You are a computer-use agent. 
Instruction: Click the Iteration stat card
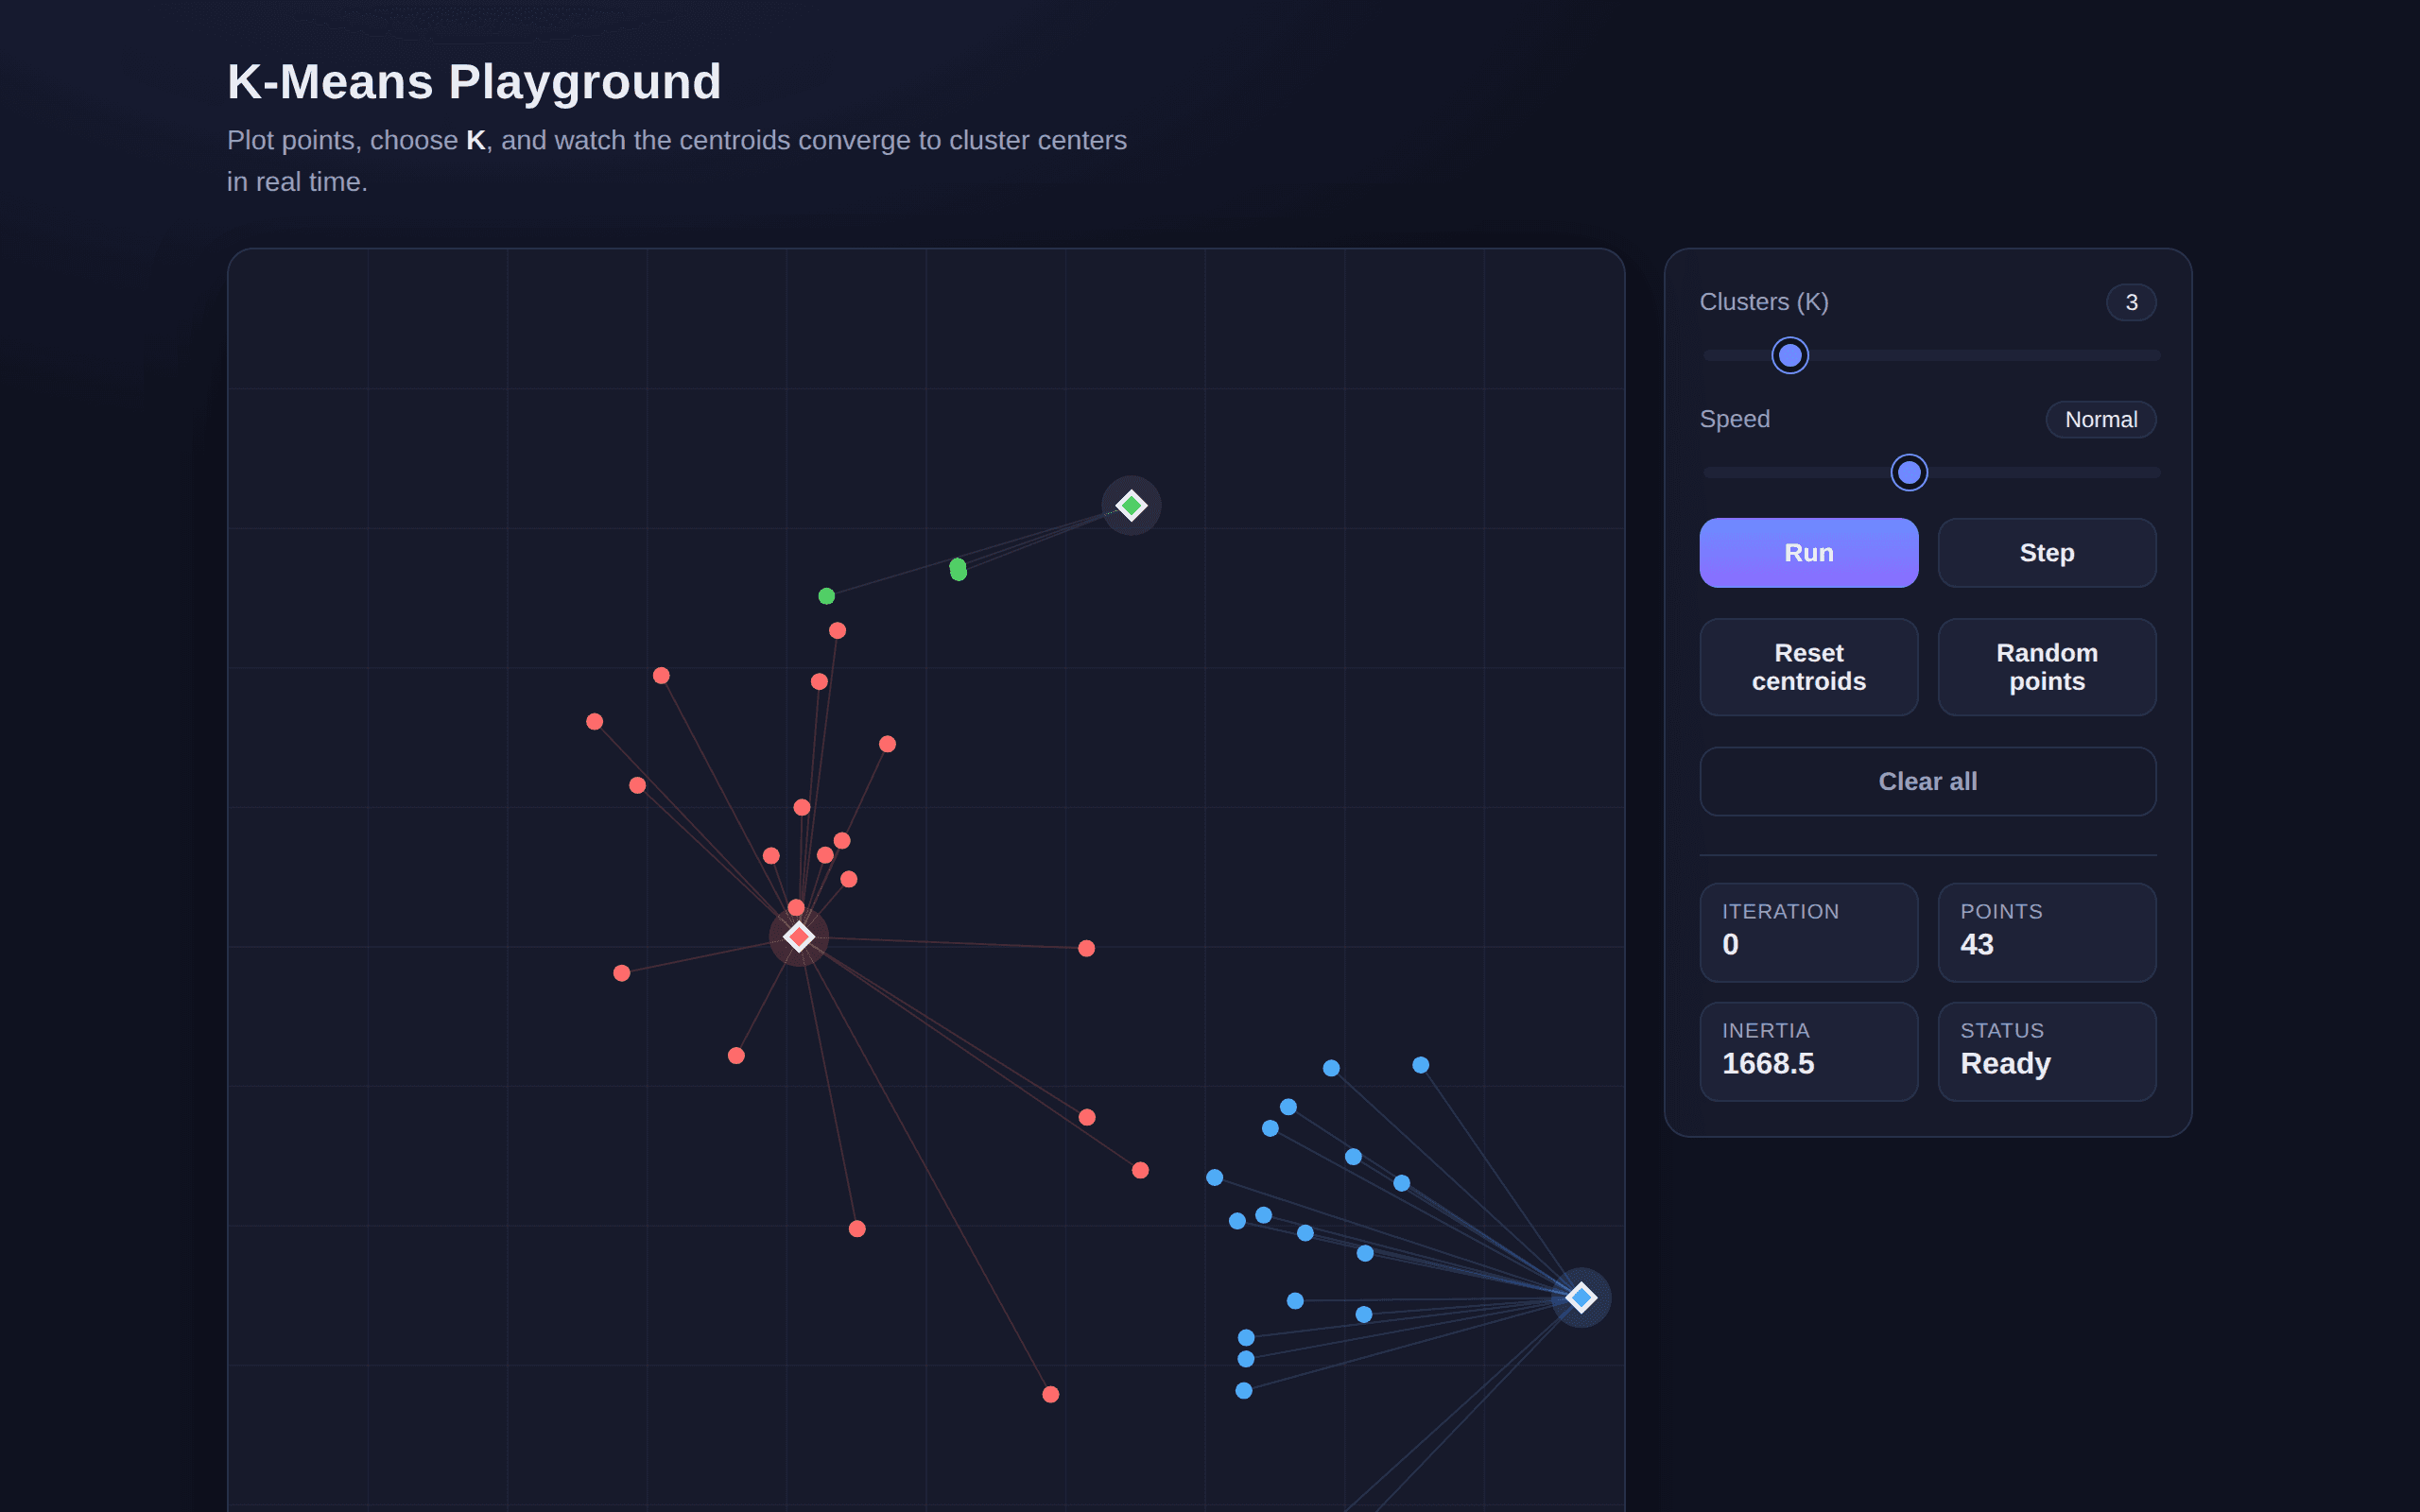click(1808, 932)
